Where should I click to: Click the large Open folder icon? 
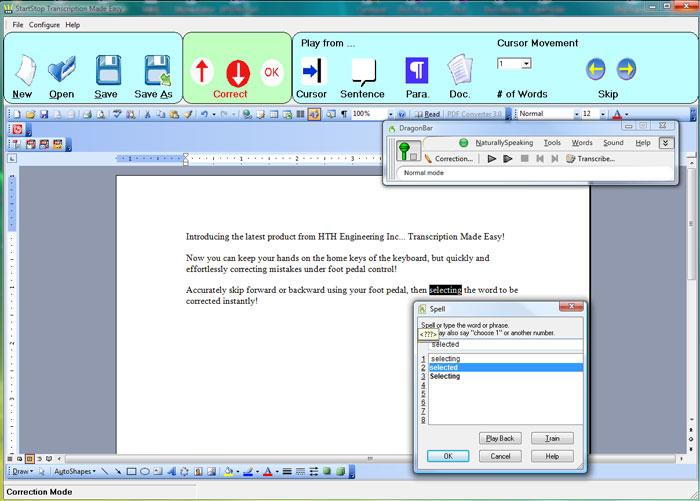(x=62, y=69)
